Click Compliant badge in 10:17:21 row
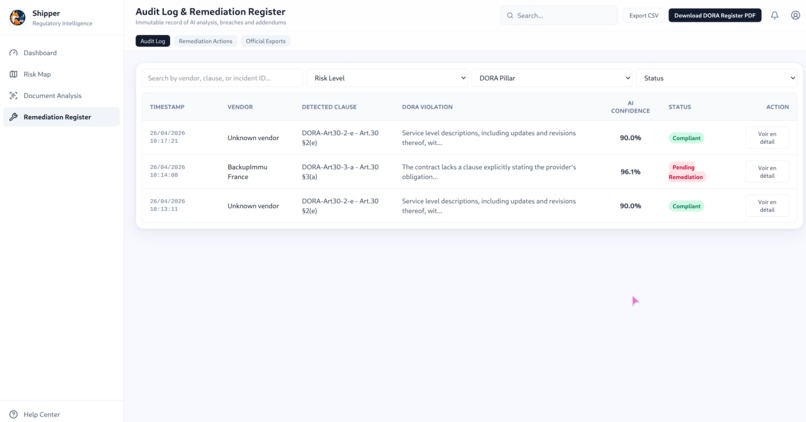Viewport: 806px width, 422px height. point(686,138)
